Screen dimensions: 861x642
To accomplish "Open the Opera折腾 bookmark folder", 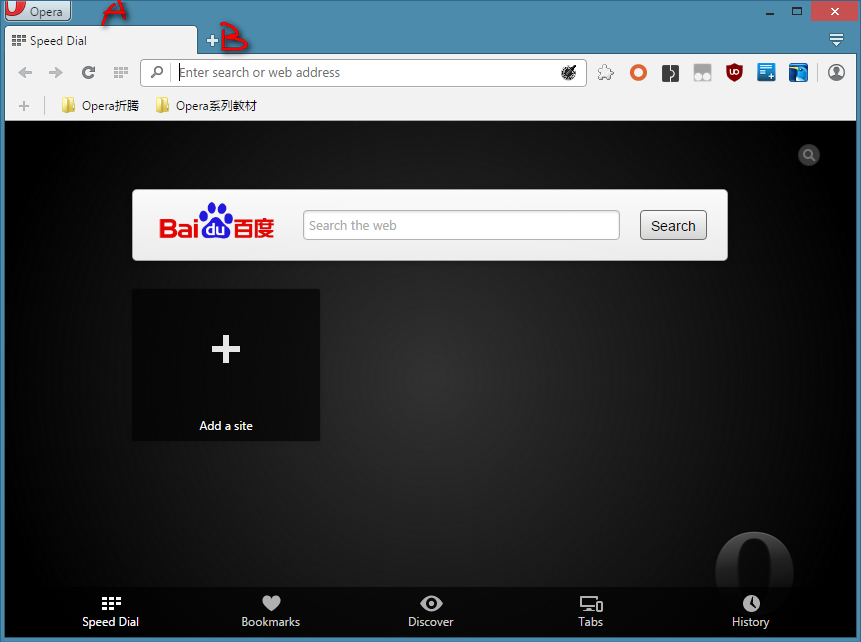I will (x=100, y=105).
